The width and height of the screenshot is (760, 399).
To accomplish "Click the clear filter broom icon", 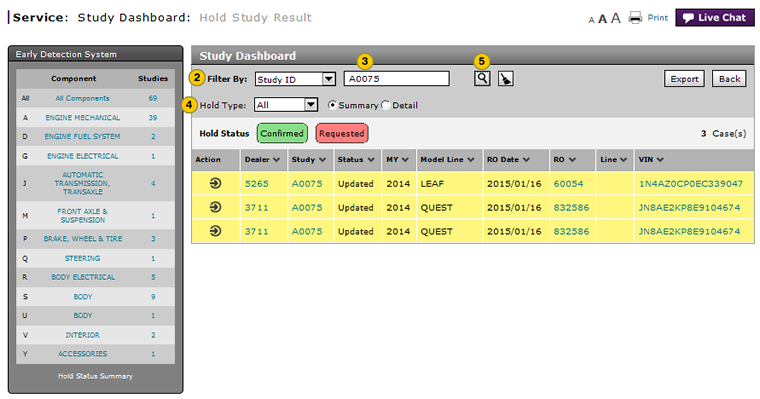I will [506, 79].
